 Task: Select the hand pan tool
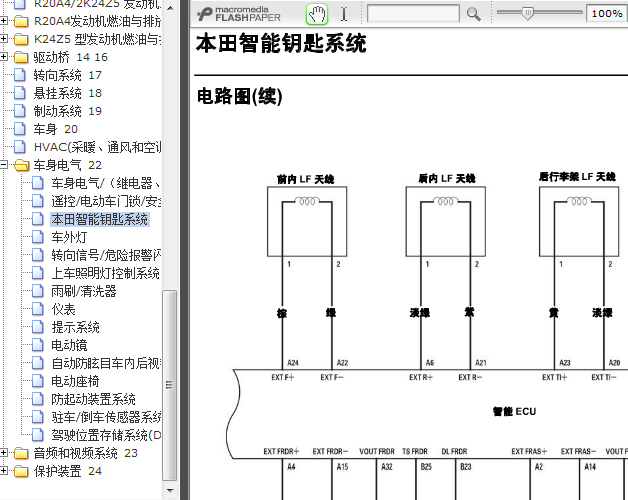[x=317, y=14]
